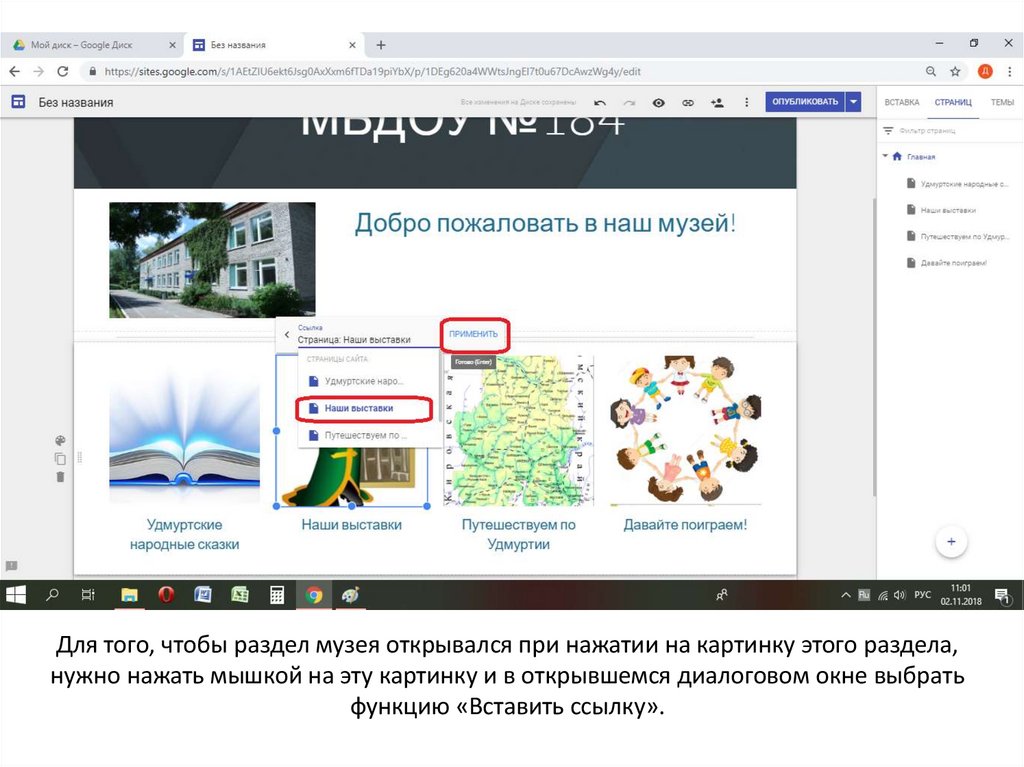Click Chrome zoom magnifier icon in address bar

[931, 71]
